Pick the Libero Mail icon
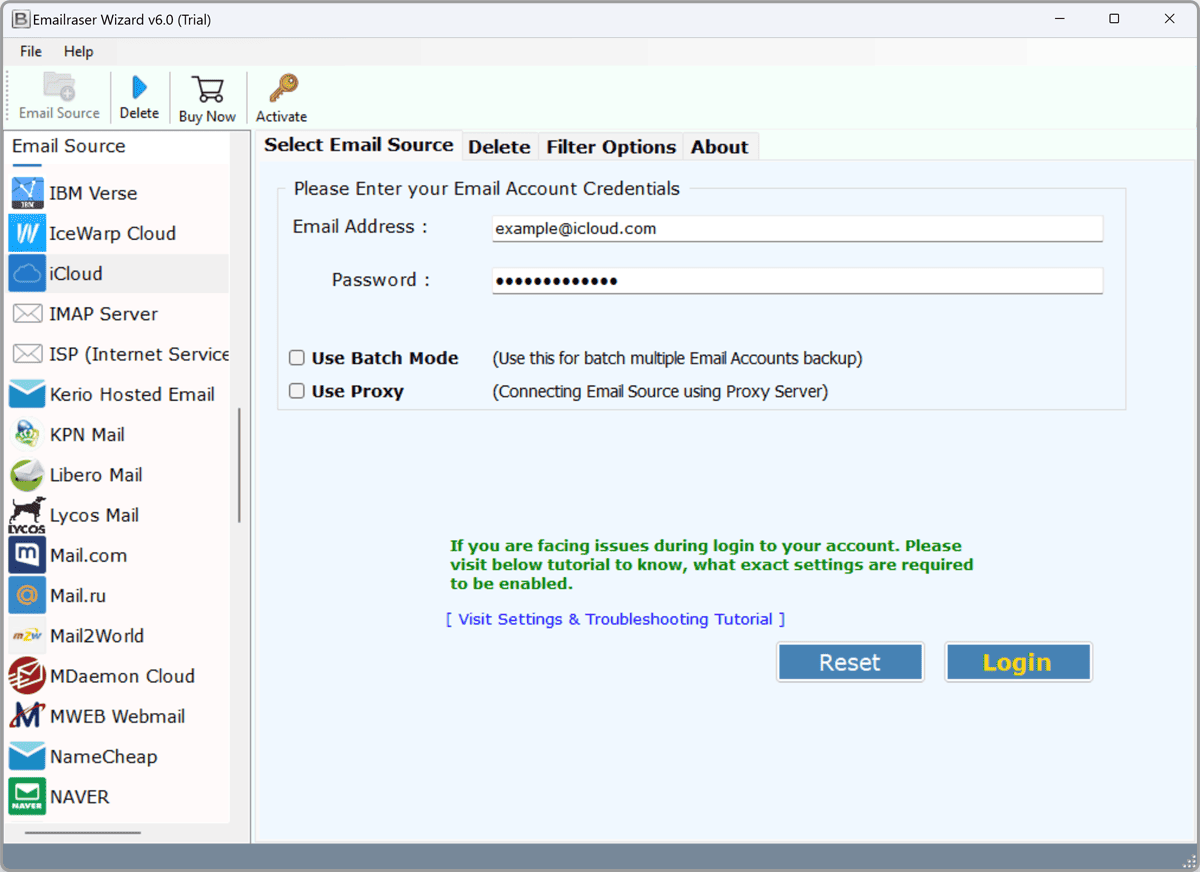 tap(27, 475)
